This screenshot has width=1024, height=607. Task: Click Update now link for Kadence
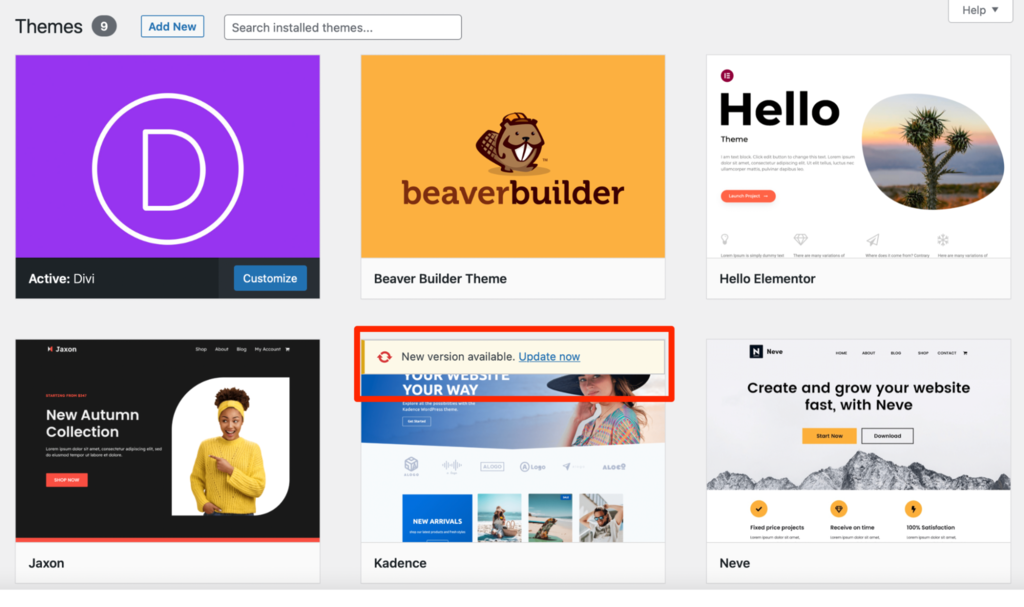[549, 356]
